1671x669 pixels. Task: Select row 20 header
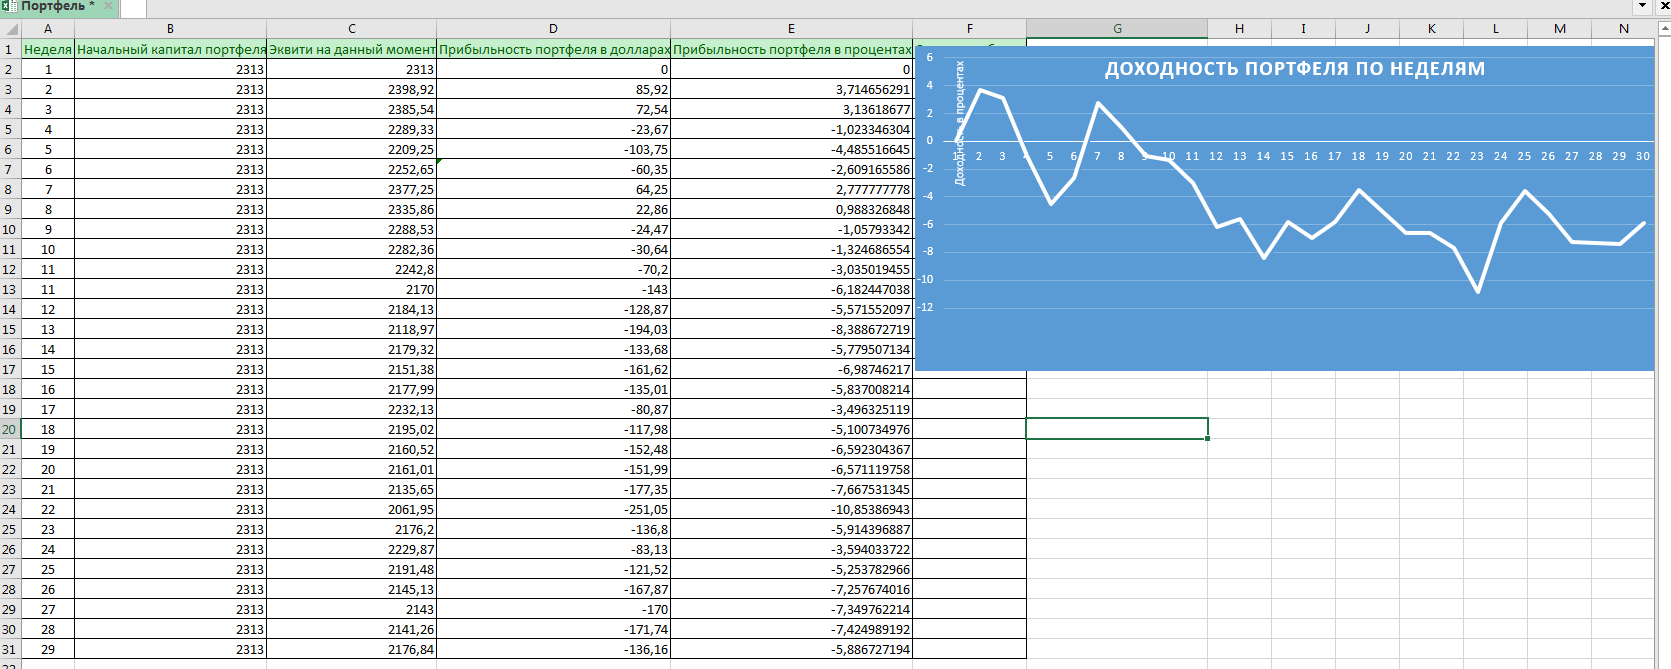(x=10, y=429)
